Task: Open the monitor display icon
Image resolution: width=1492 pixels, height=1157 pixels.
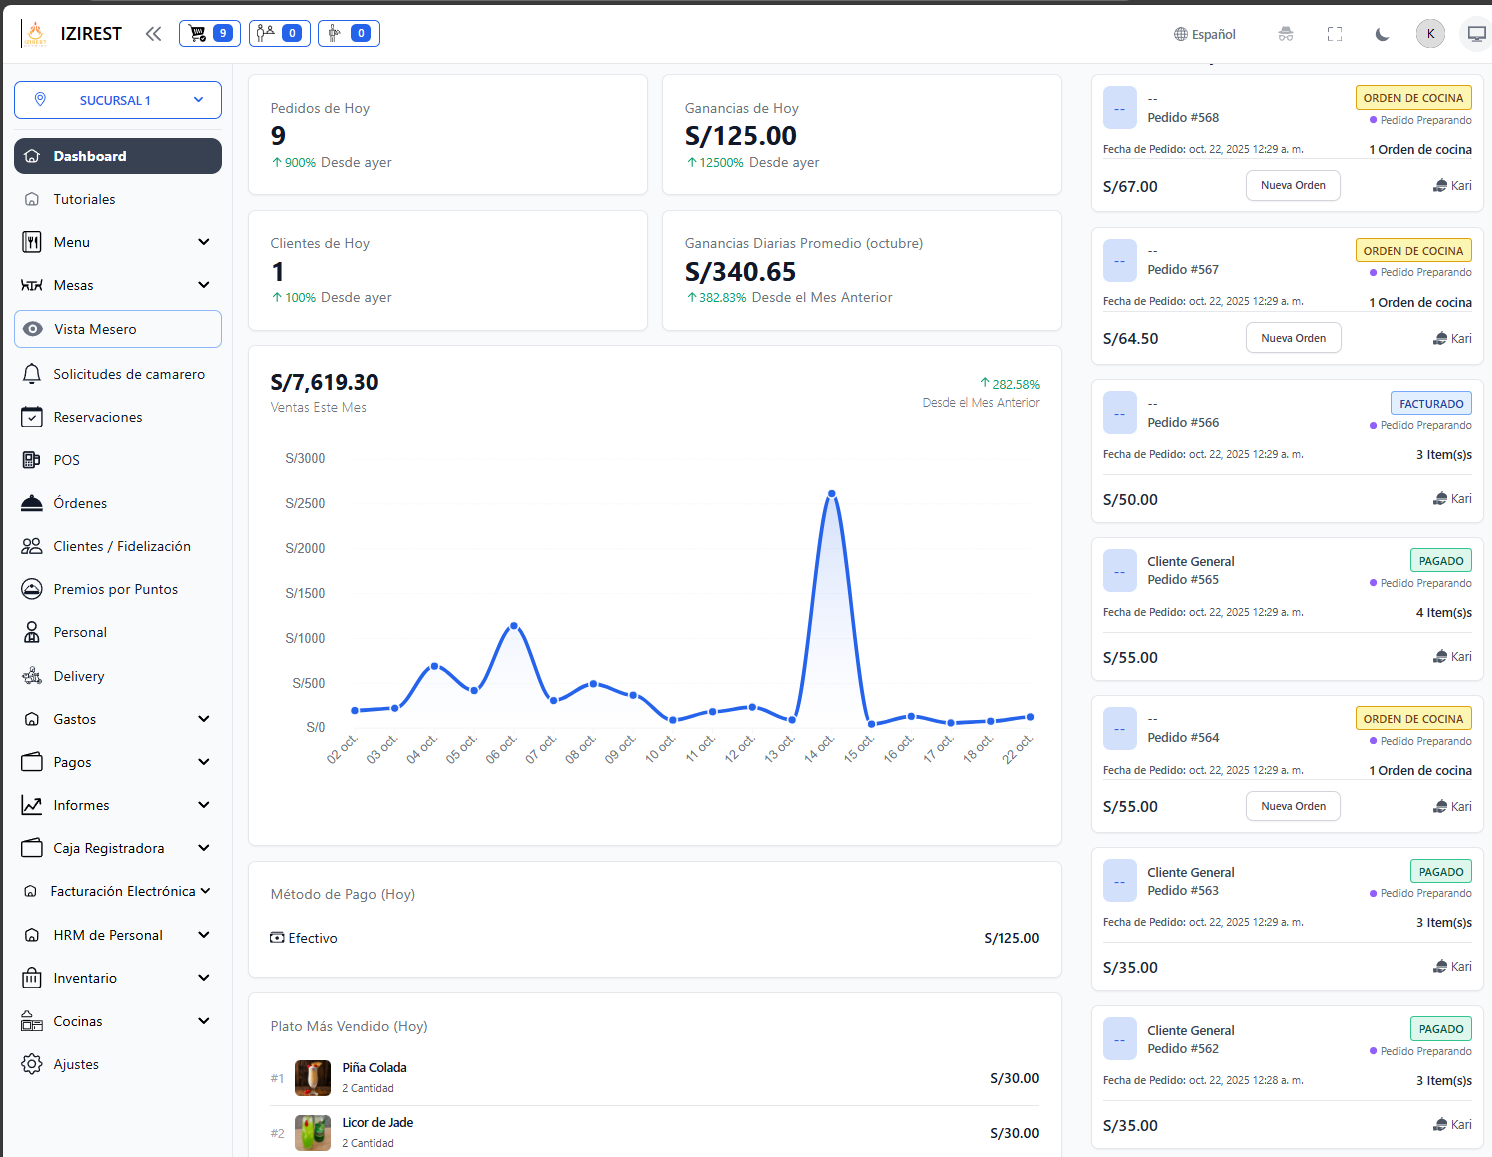Action: pyautogui.click(x=1476, y=34)
